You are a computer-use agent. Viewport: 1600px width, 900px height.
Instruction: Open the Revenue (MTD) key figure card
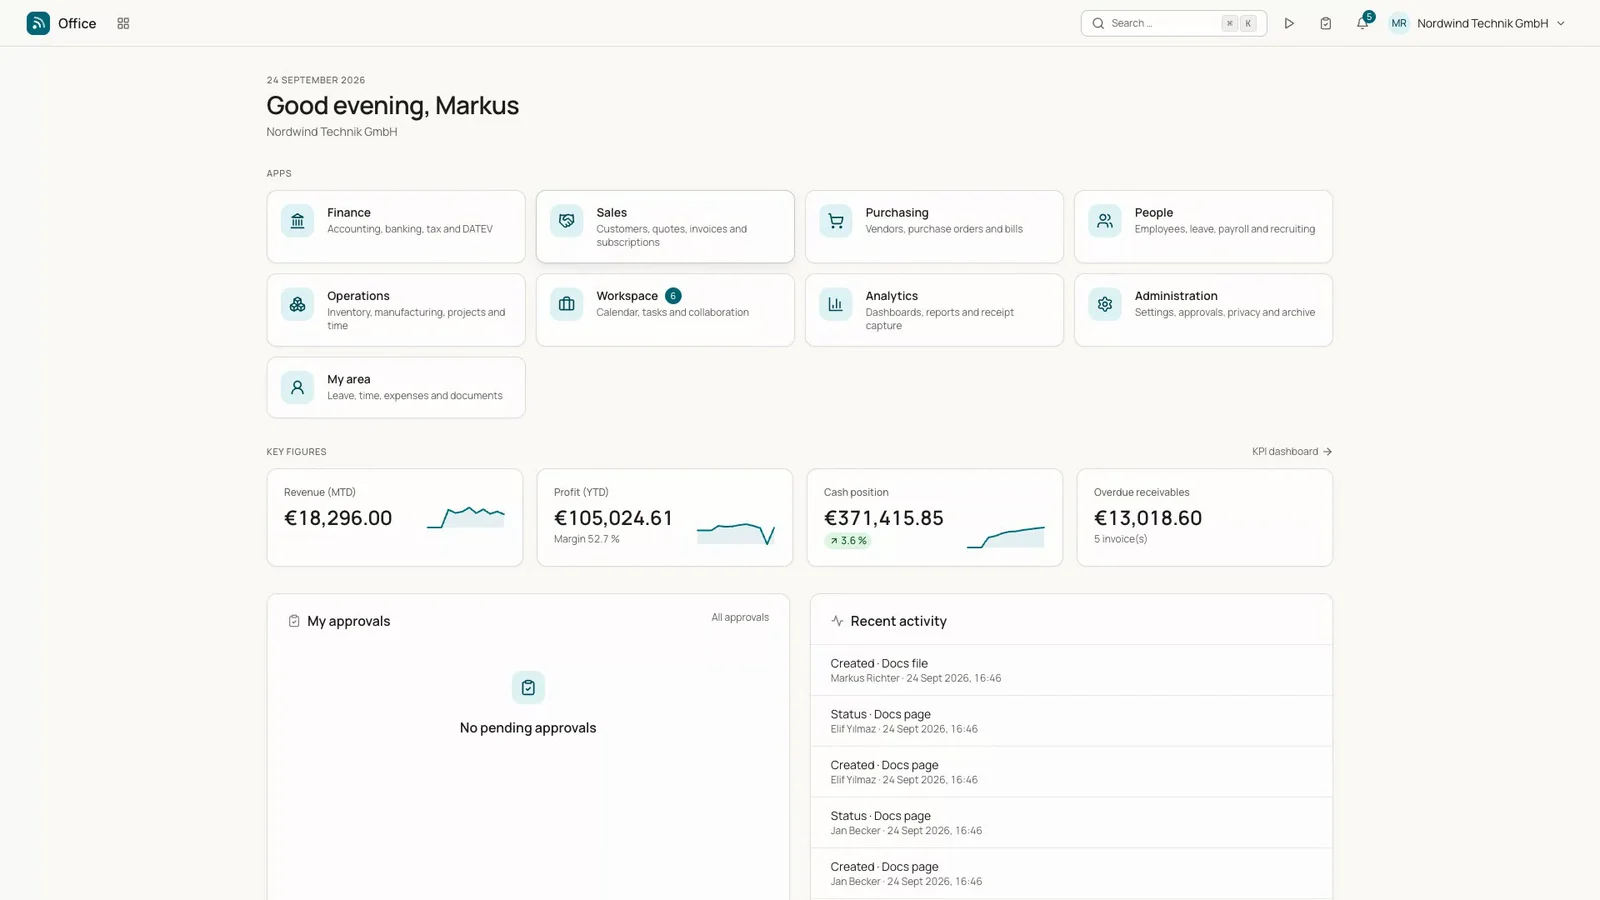point(395,518)
